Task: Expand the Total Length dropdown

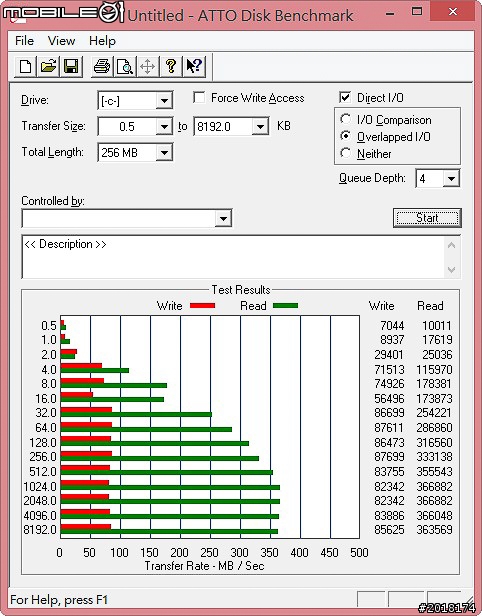Action: [x=164, y=152]
